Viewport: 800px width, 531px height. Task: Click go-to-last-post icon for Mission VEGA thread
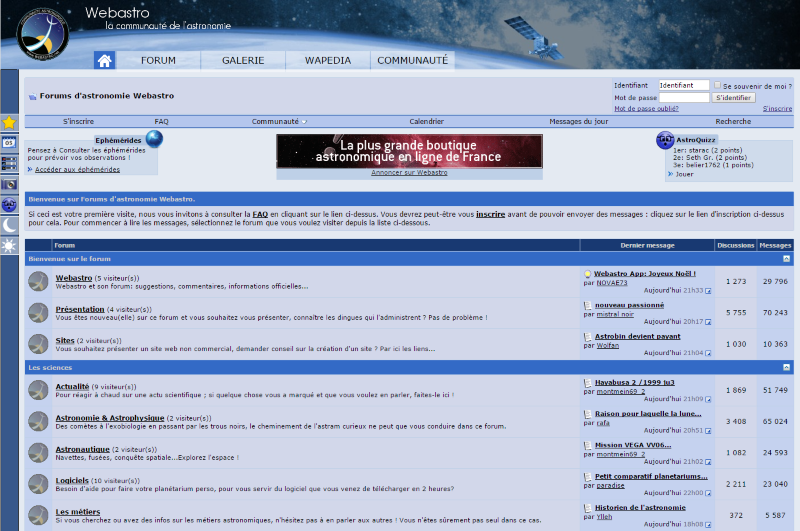[x=708, y=462]
